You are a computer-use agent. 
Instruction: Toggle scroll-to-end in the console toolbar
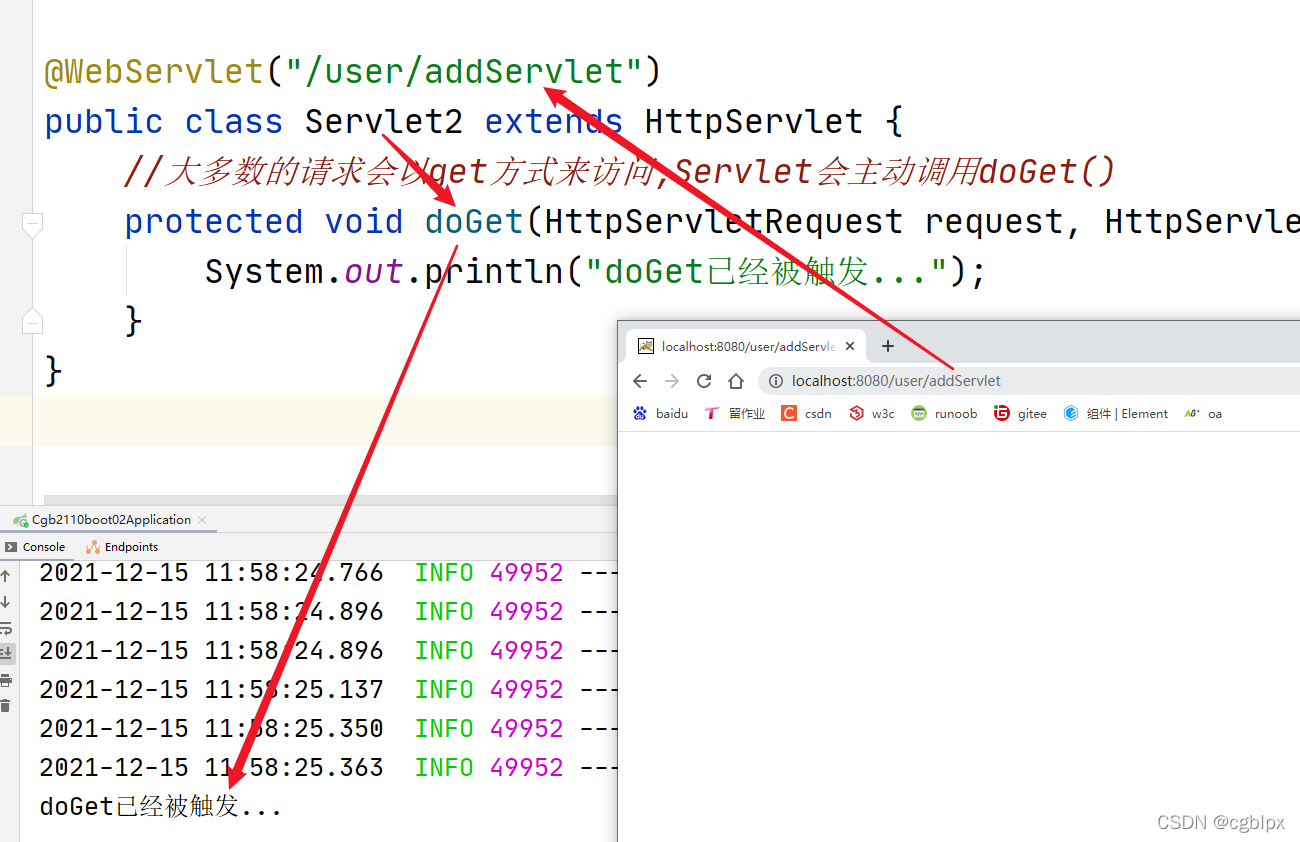6,653
